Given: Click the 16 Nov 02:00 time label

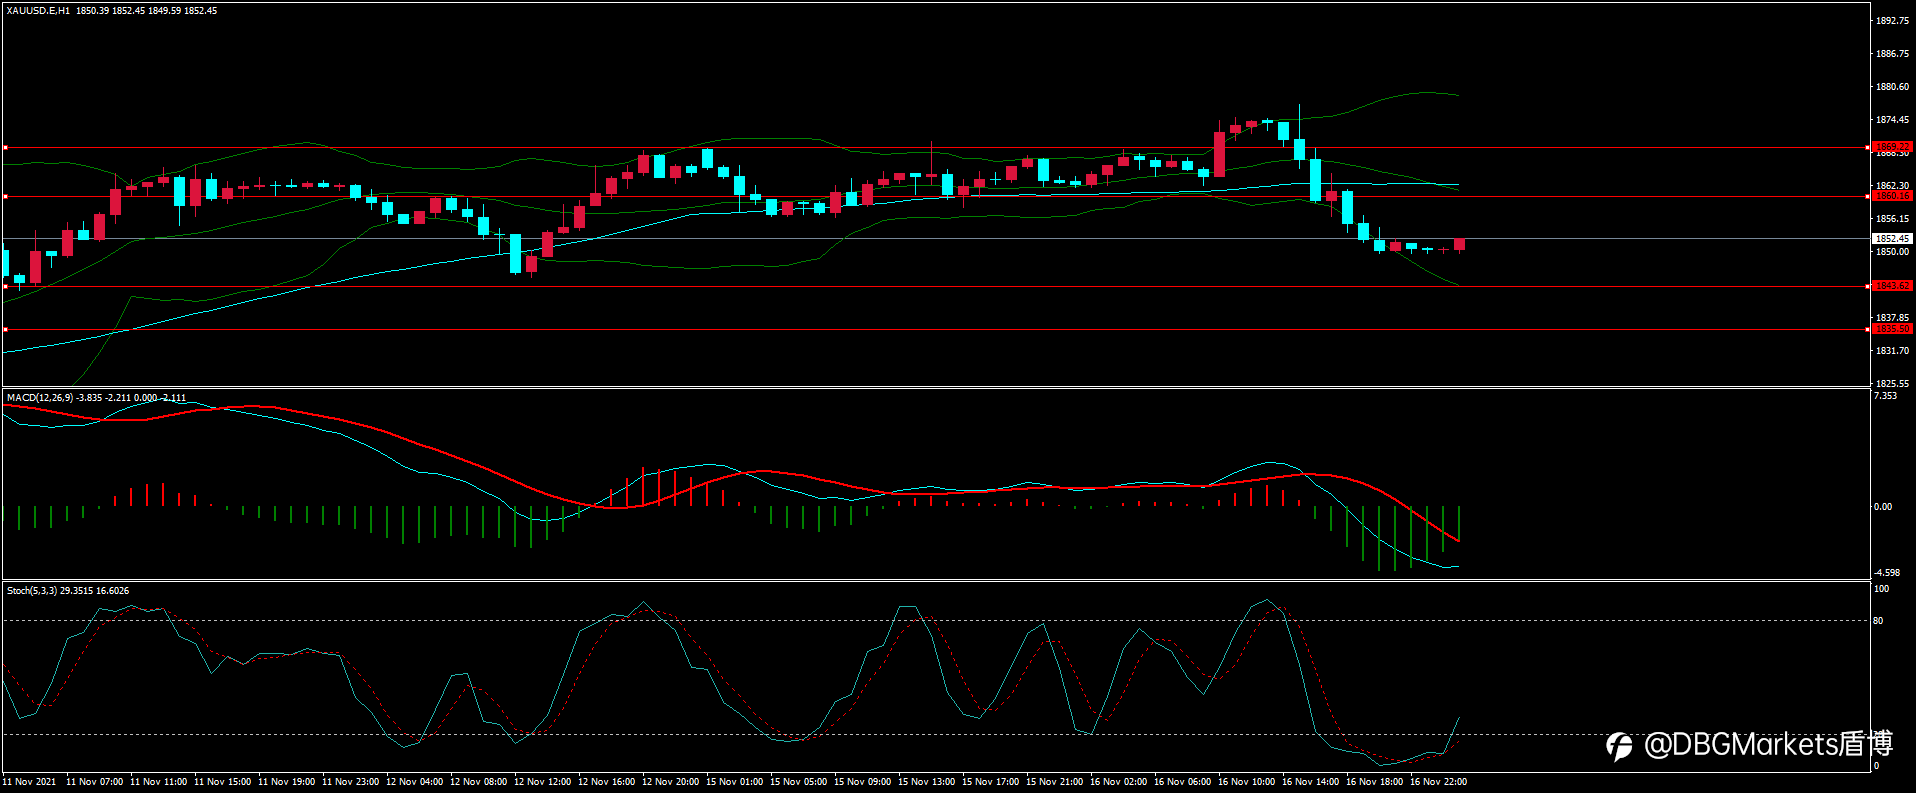Looking at the screenshot, I should [x=1119, y=782].
